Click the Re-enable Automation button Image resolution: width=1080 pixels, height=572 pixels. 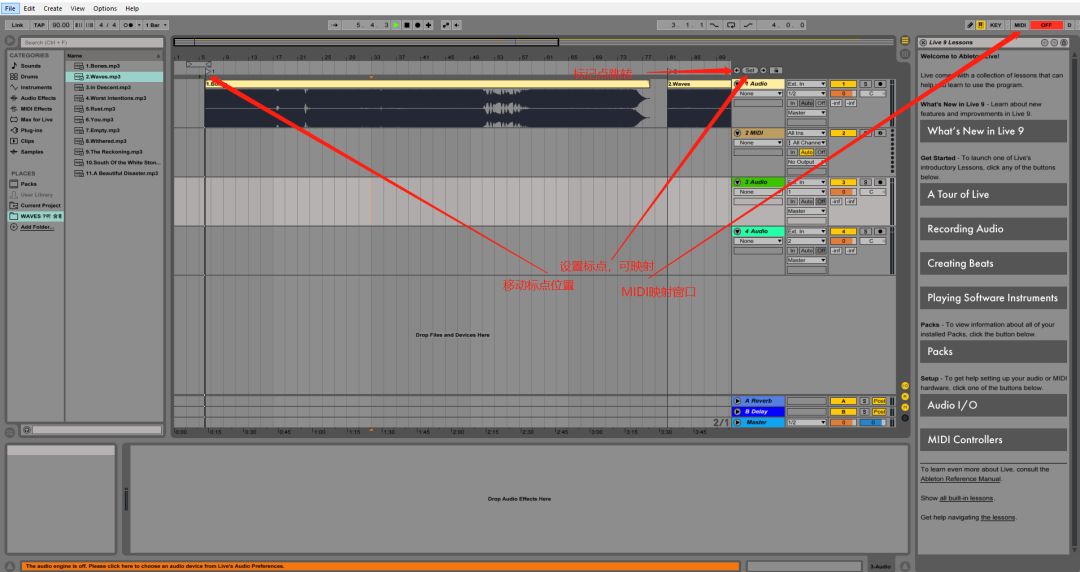tap(457, 25)
